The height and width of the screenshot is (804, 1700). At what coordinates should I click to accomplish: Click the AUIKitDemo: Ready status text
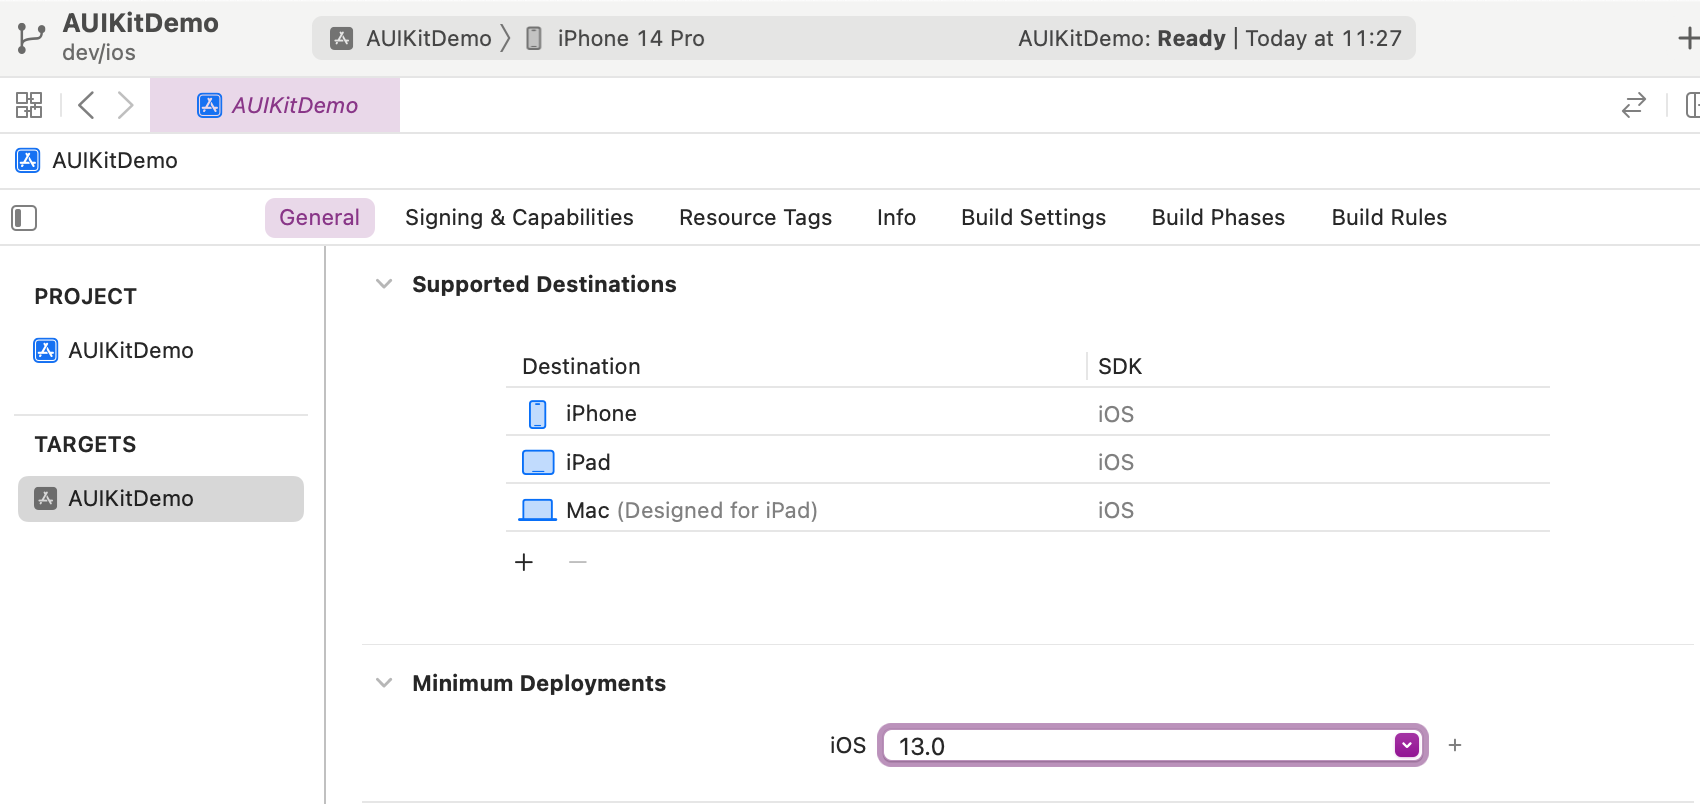(x=1122, y=38)
